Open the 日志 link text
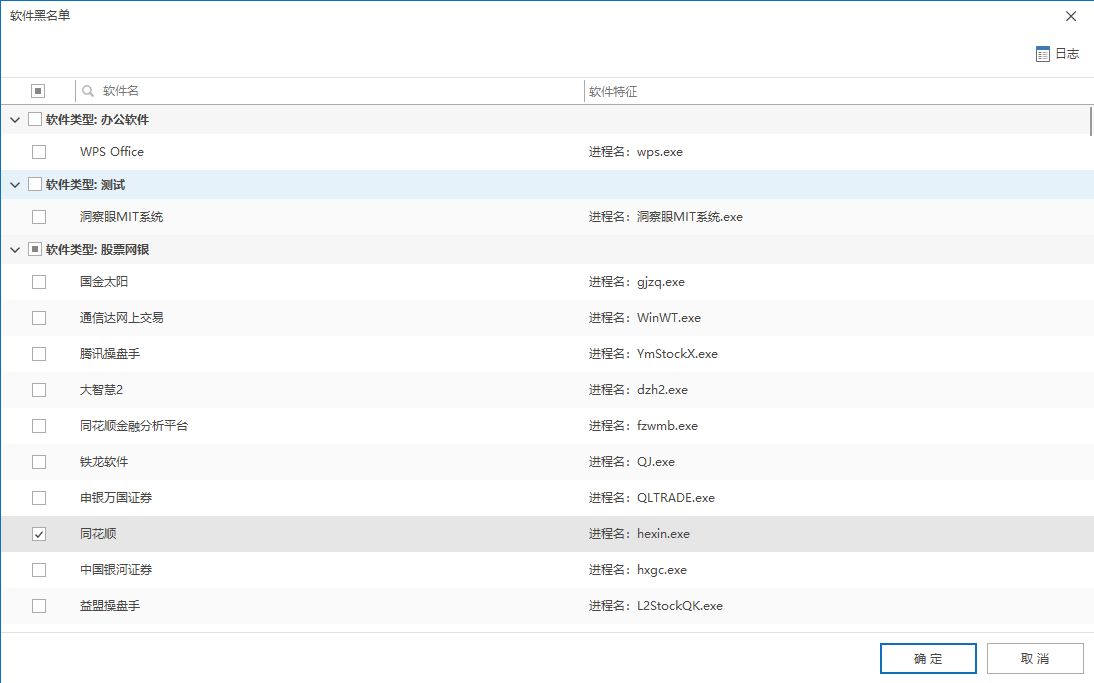 pyautogui.click(x=1067, y=54)
